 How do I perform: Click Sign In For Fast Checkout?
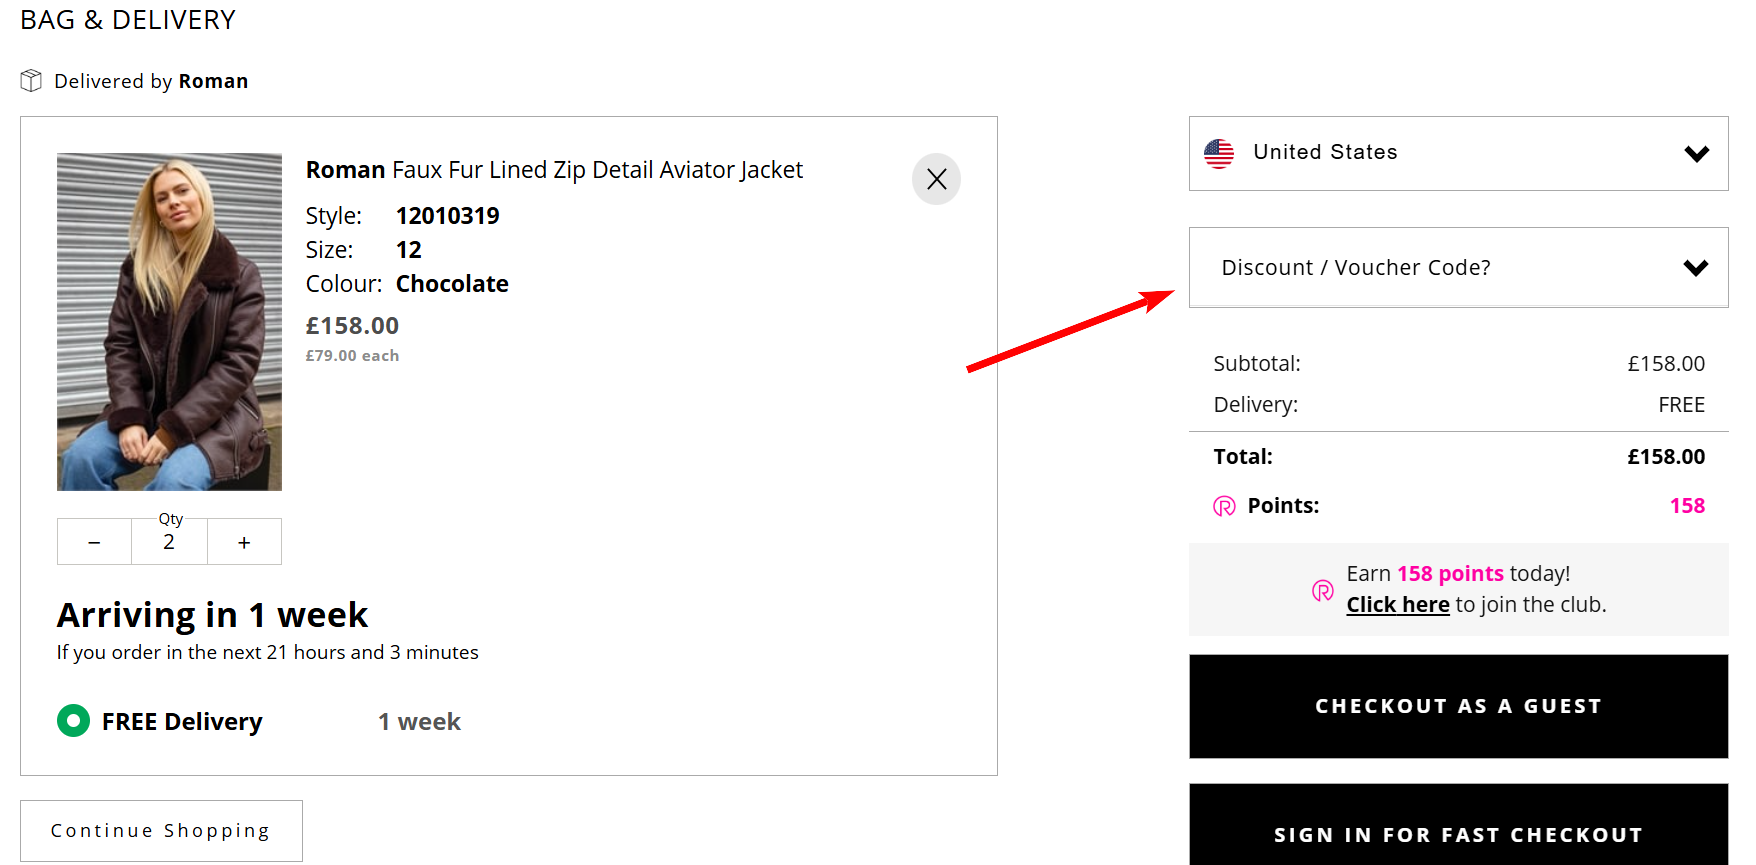(1457, 834)
